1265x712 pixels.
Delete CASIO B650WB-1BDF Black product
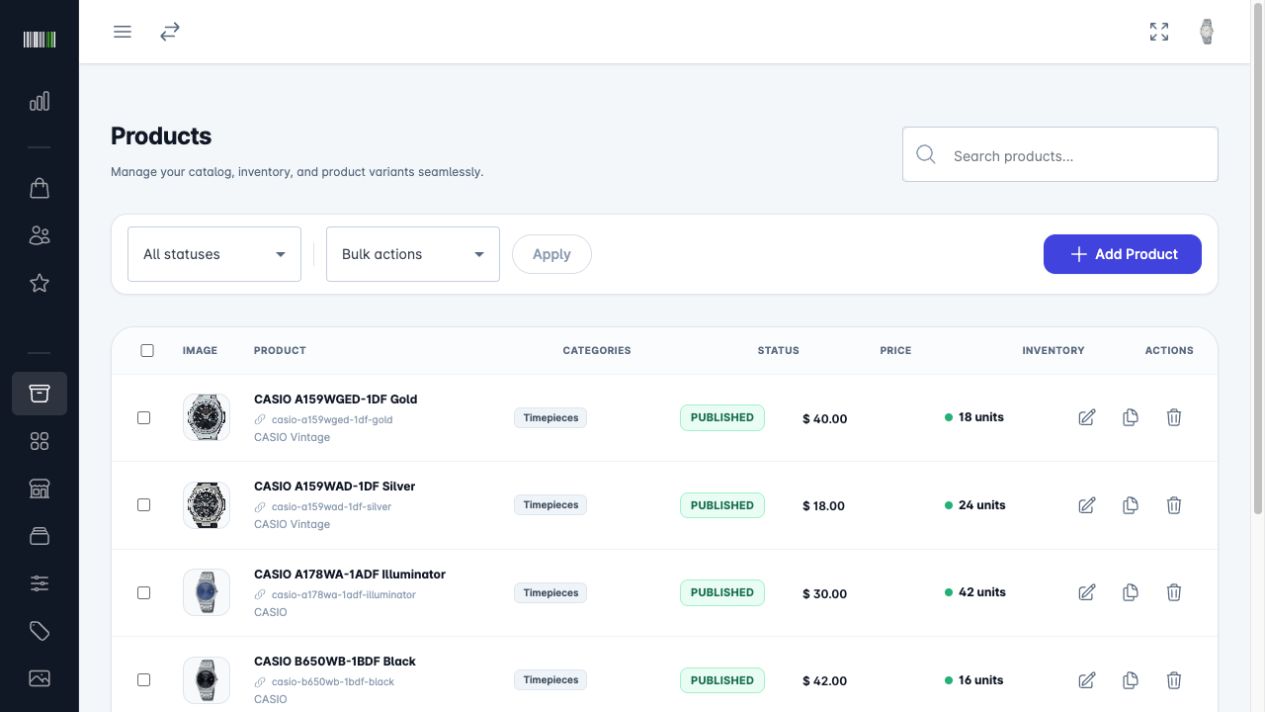click(1174, 680)
